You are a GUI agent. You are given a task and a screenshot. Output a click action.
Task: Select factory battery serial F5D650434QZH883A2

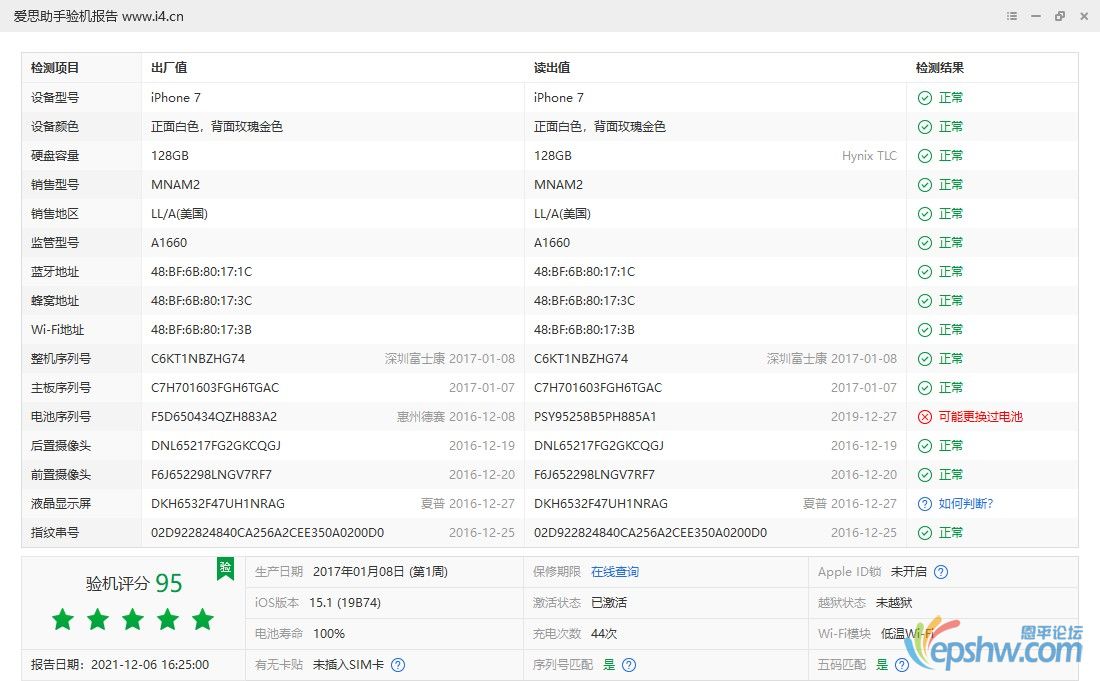pos(214,417)
